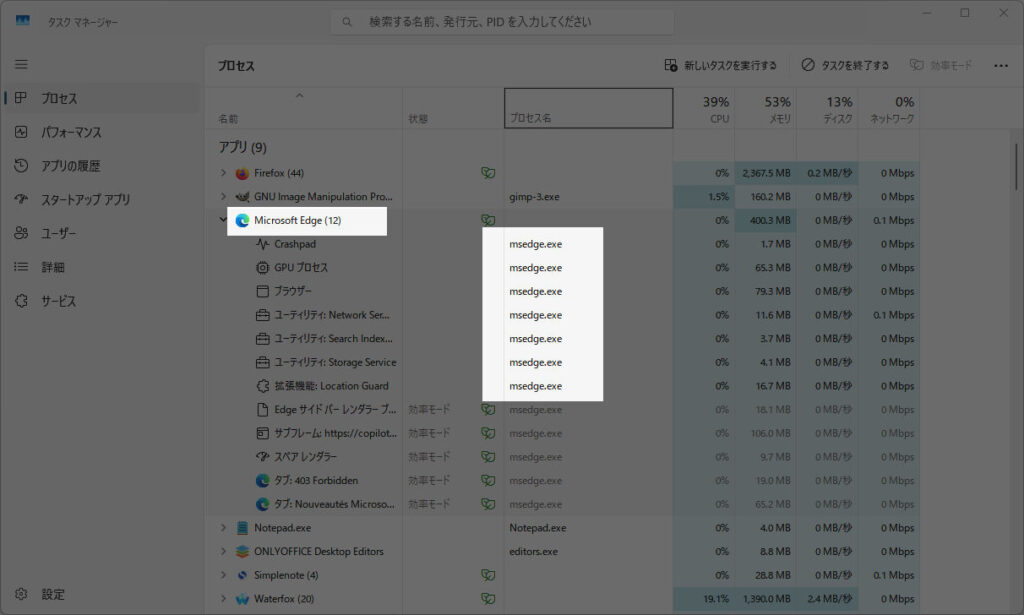This screenshot has height=615, width=1024.
Task: Click the GPU プロセス icon
Action: 263,268
